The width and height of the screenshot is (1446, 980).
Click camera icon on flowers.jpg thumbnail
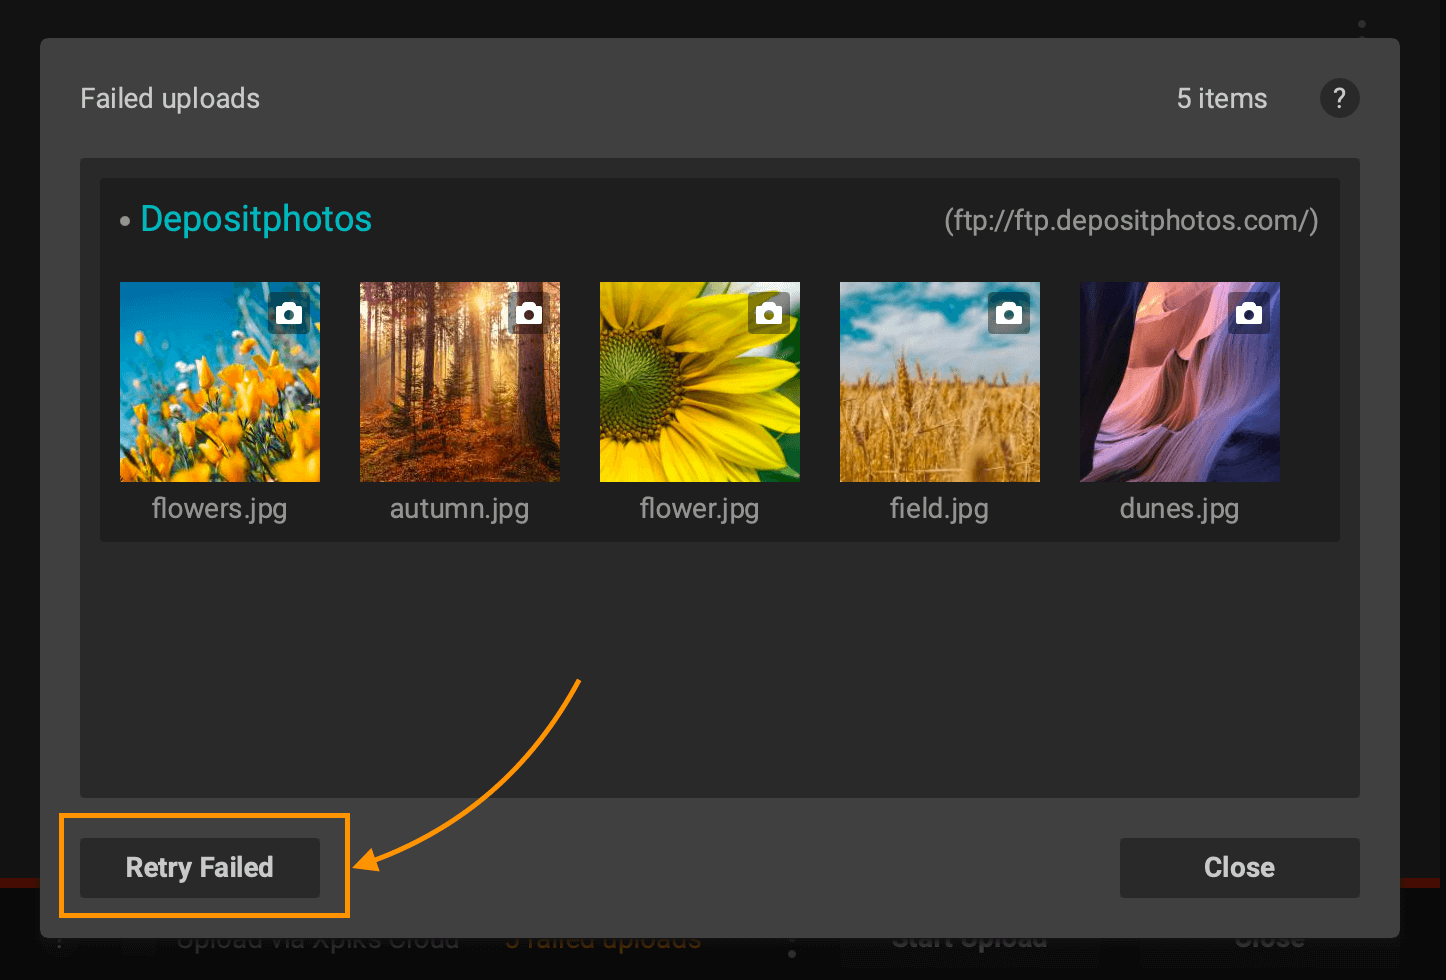point(289,313)
